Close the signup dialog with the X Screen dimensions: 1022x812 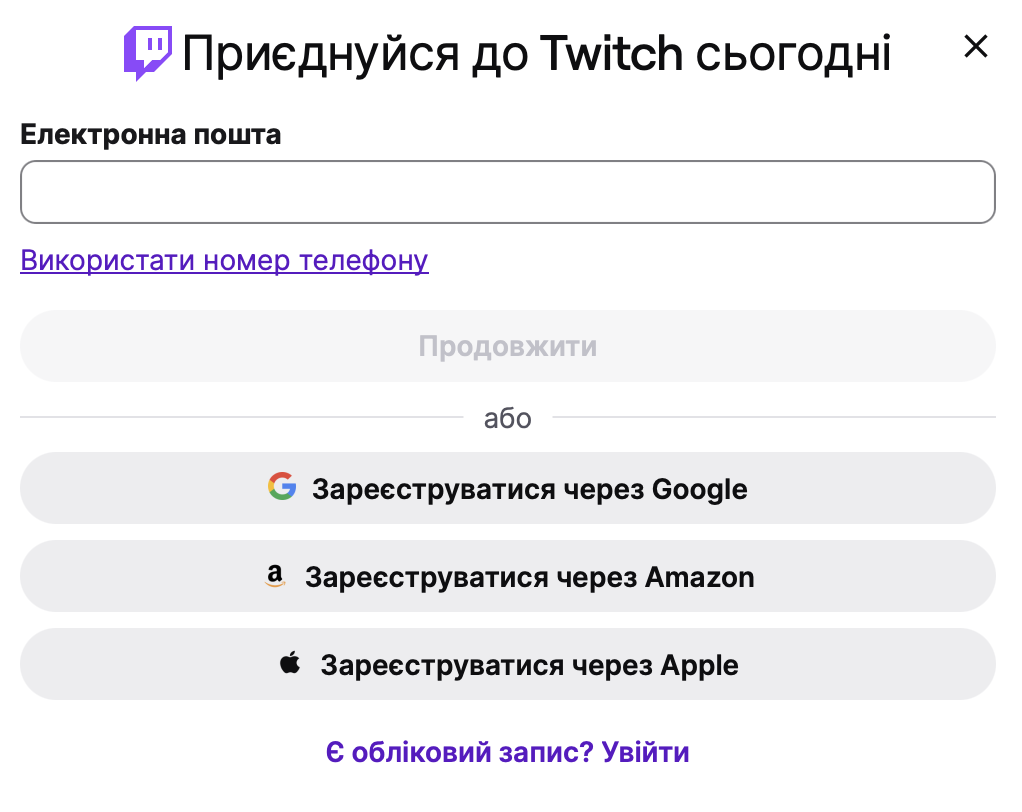(x=975, y=46)
